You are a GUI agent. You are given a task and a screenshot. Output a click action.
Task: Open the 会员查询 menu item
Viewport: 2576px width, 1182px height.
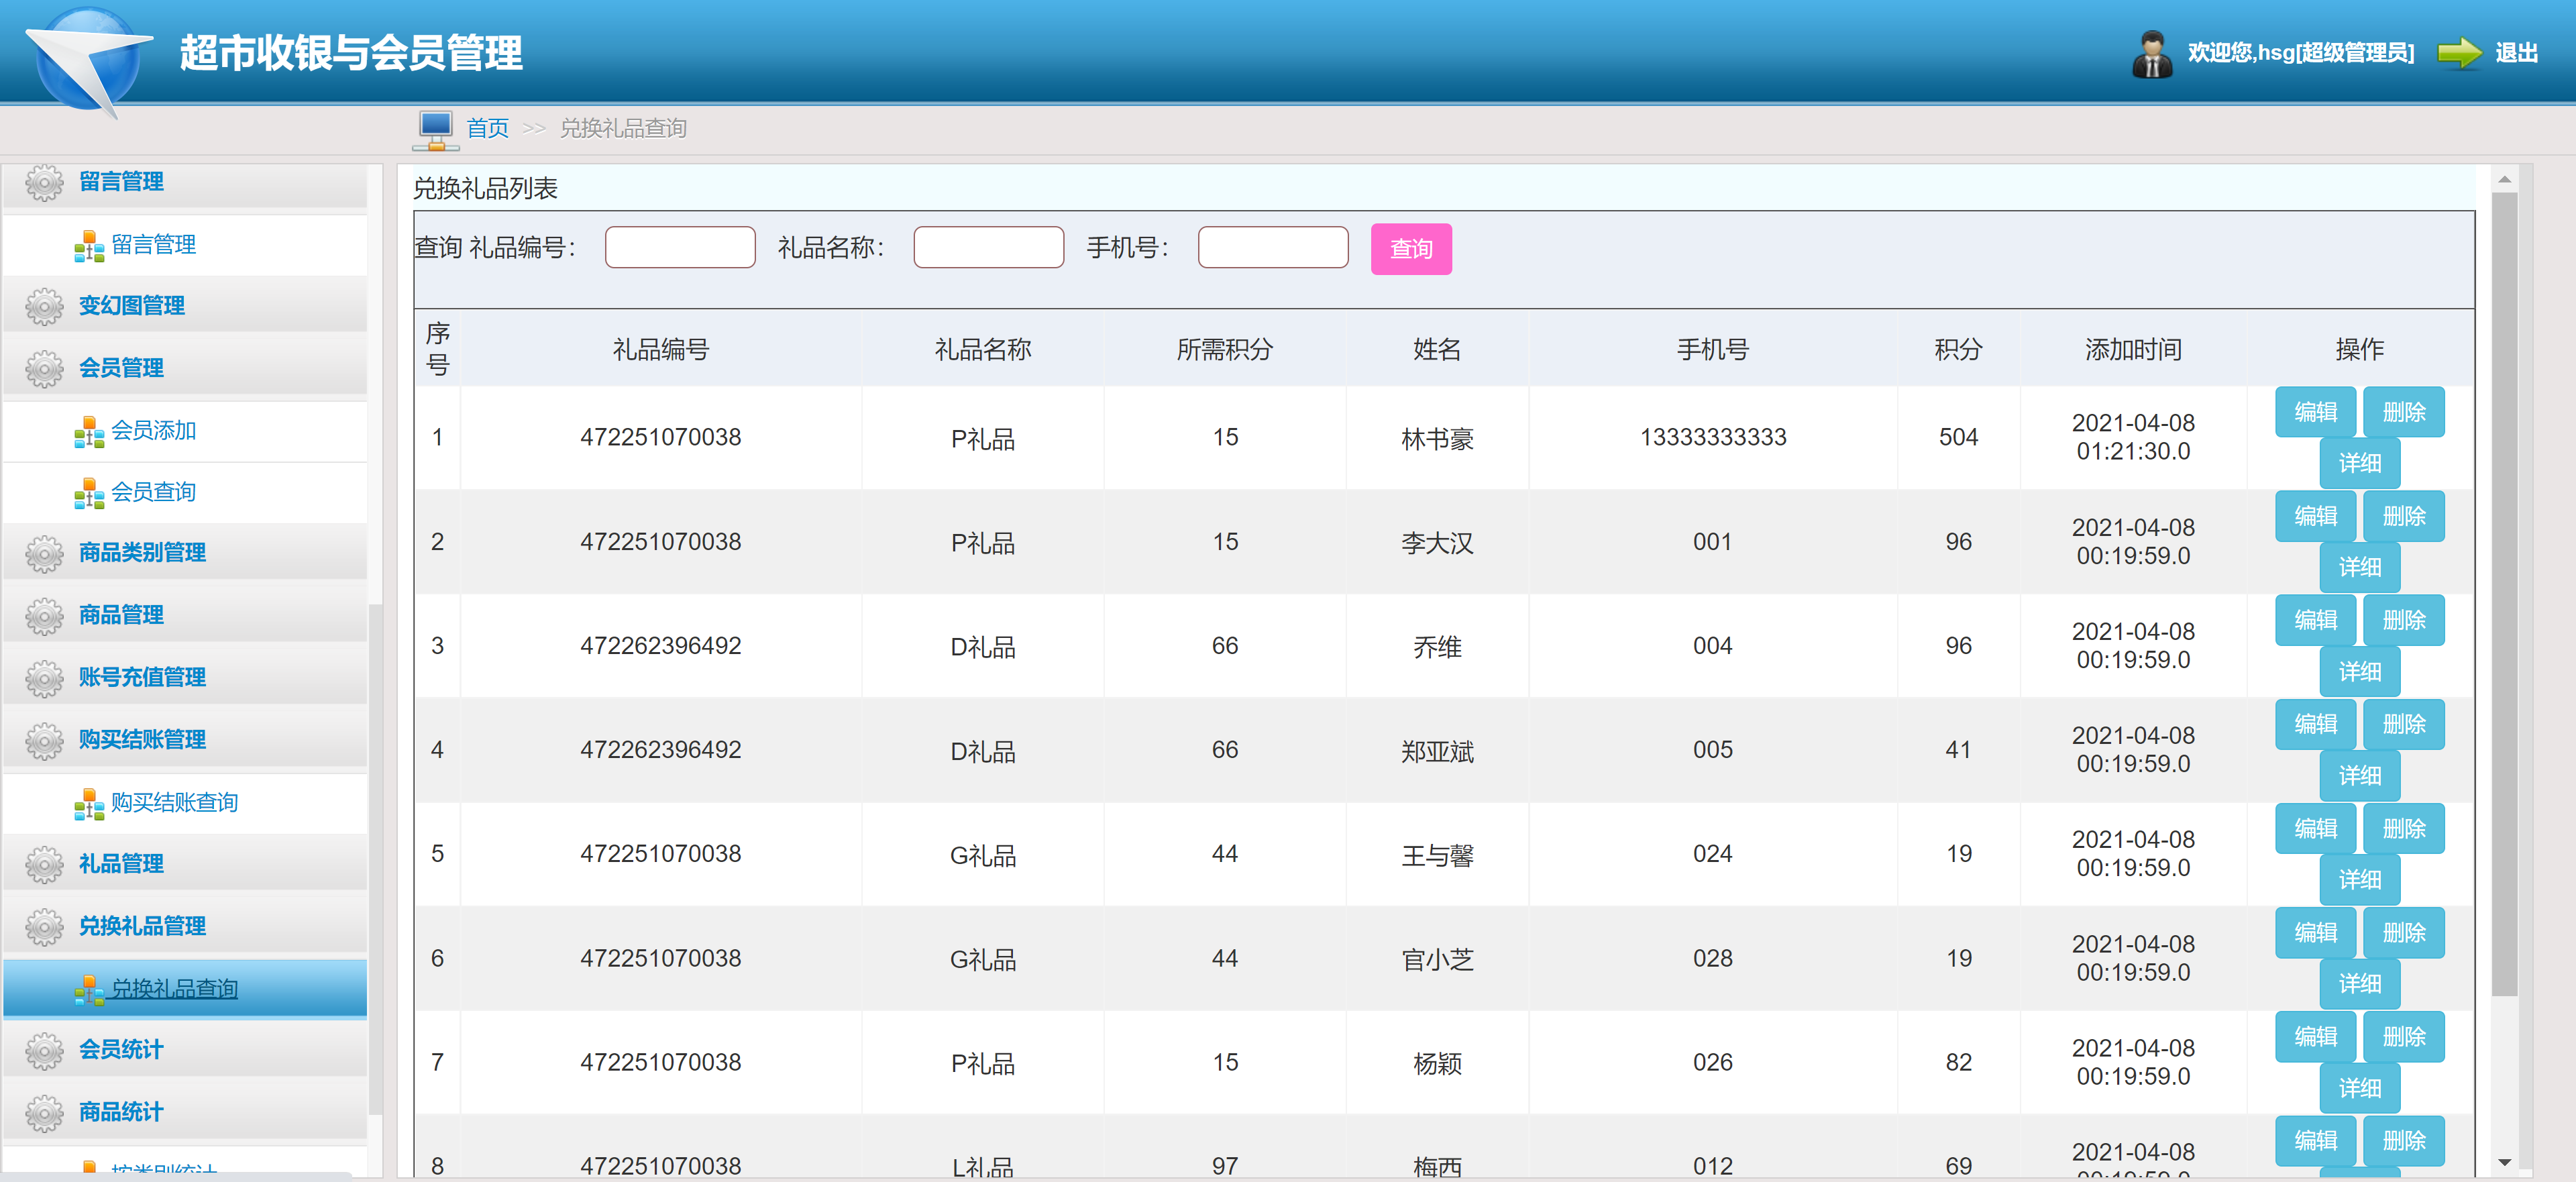tap(153, 492)
